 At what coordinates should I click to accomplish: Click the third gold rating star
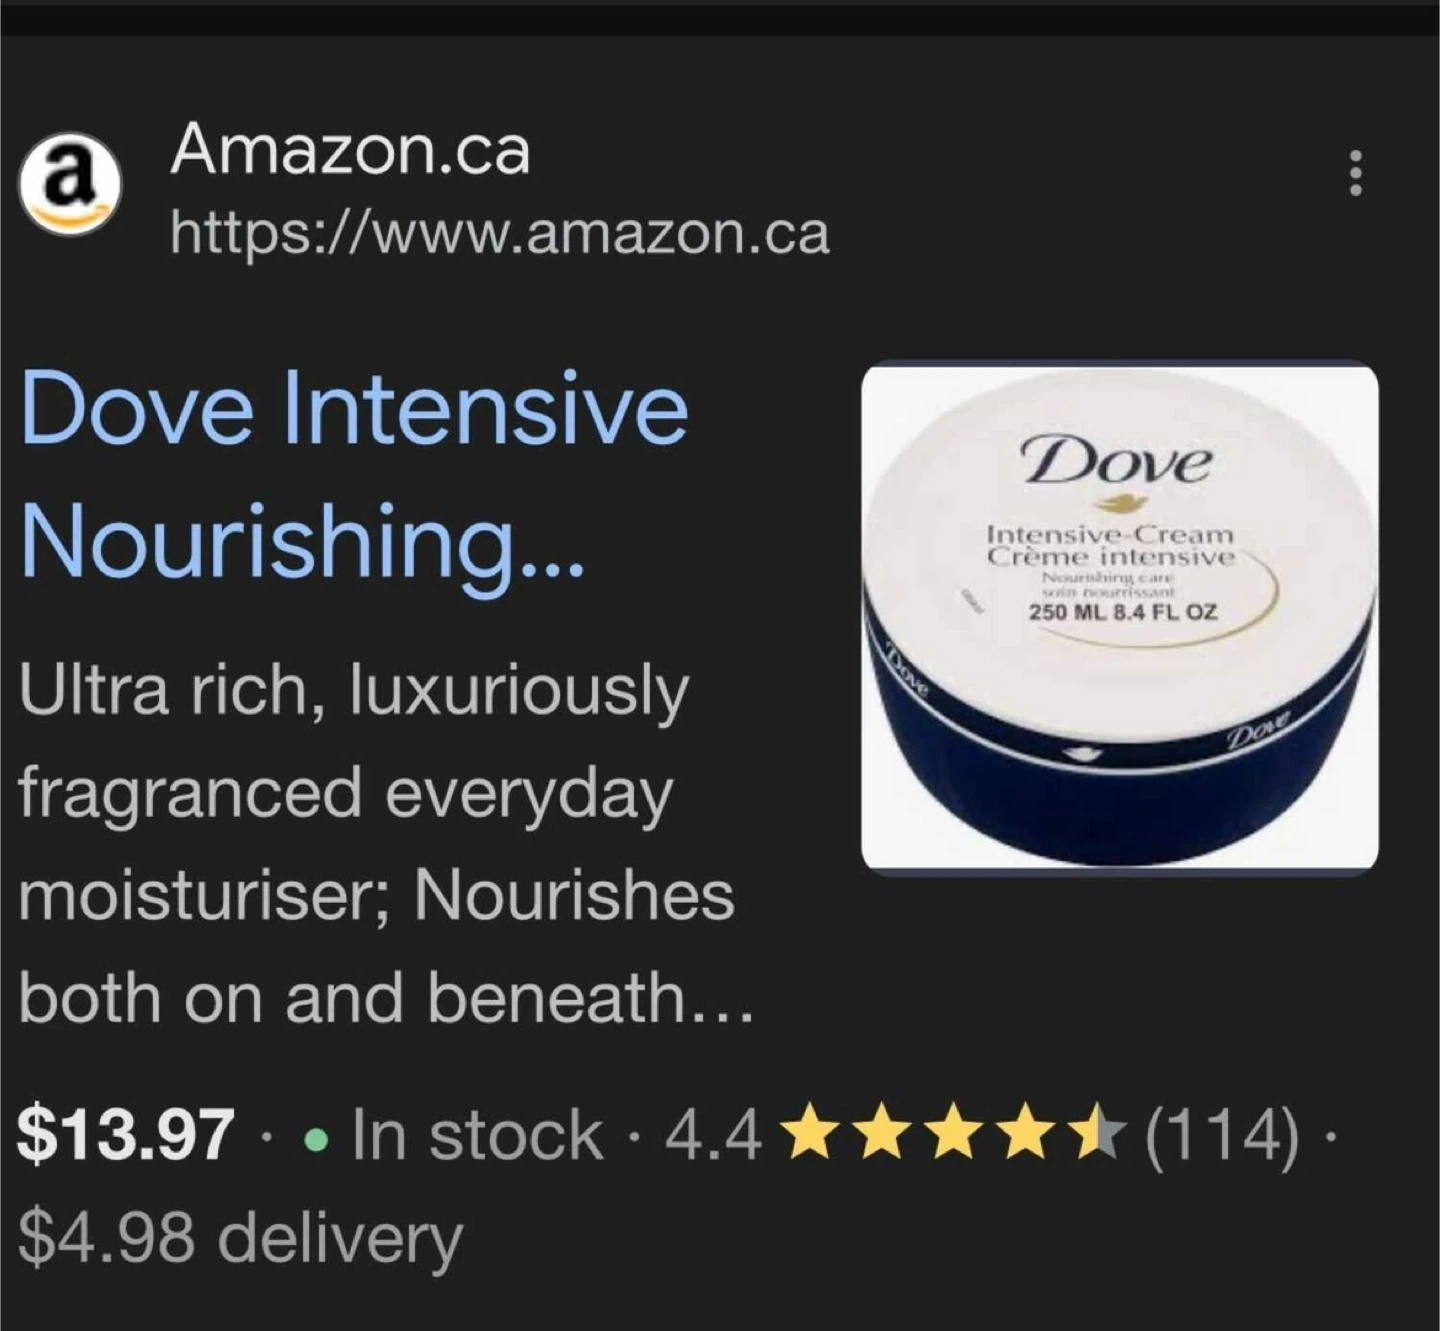(953, 1137)
